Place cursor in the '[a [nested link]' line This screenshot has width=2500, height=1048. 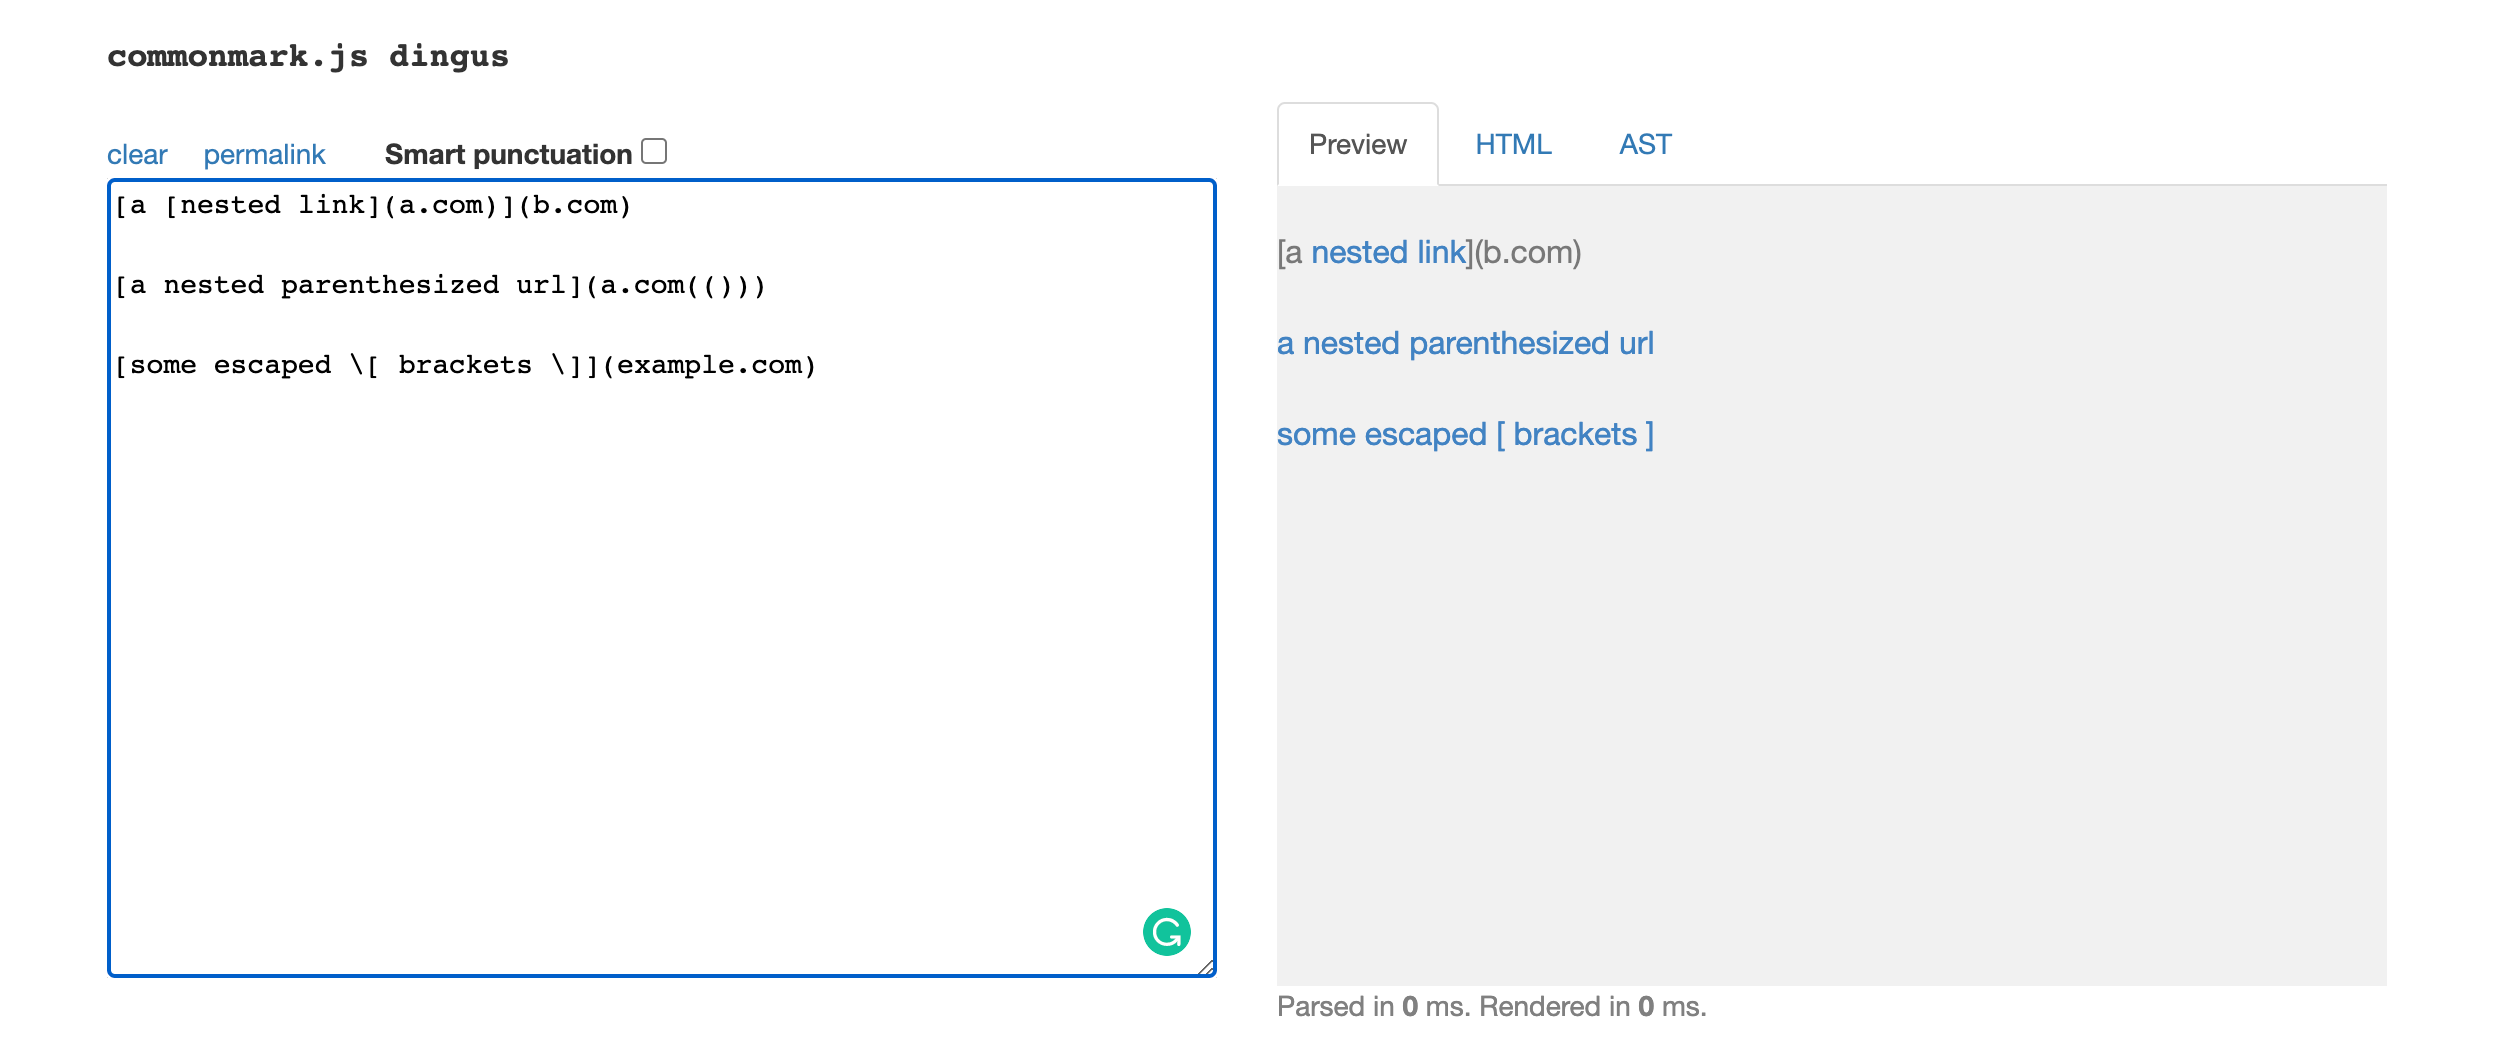click(373, 205)
